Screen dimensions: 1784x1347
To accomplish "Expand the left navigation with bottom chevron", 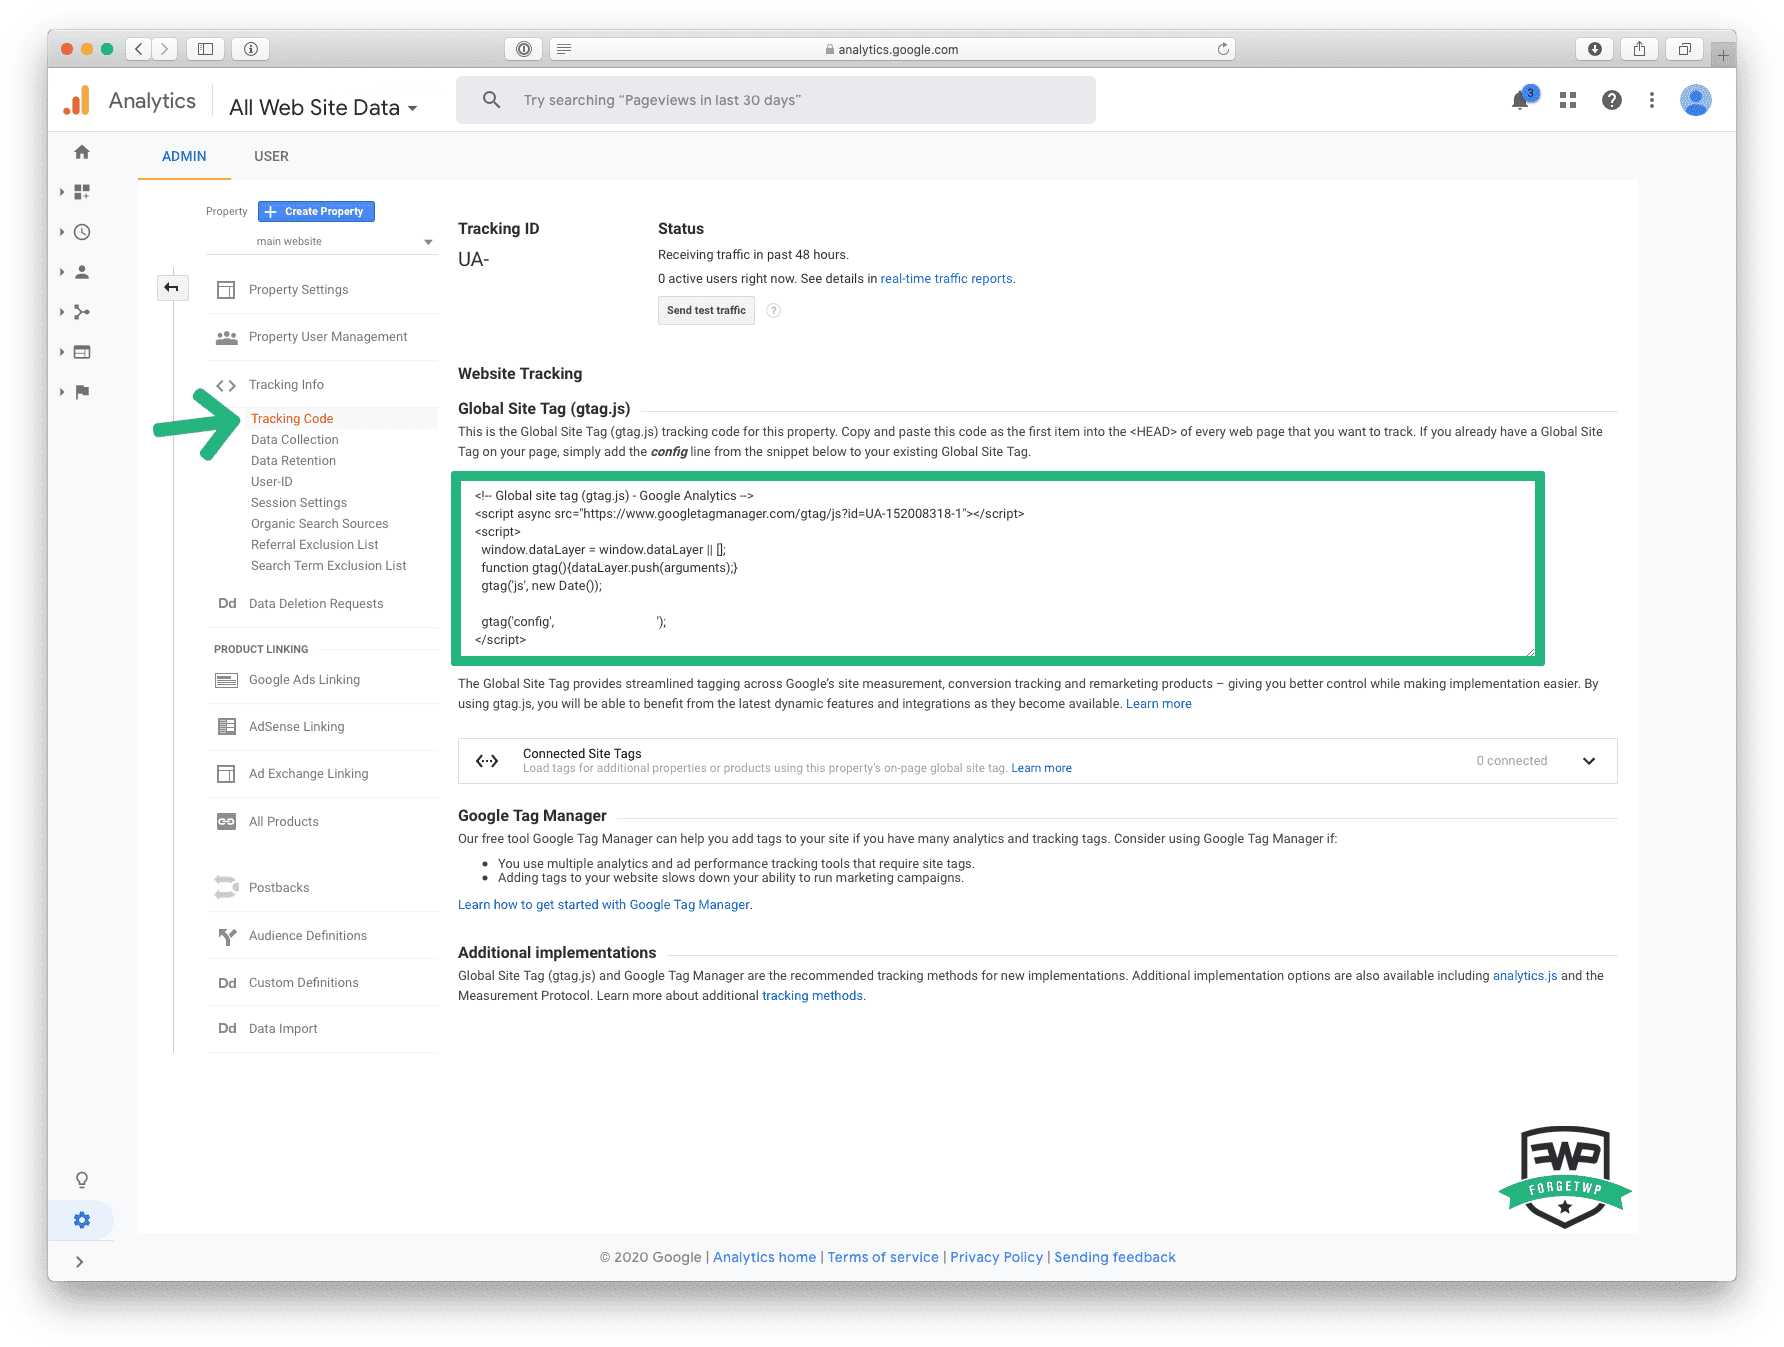I will (x=79, y=1262).
